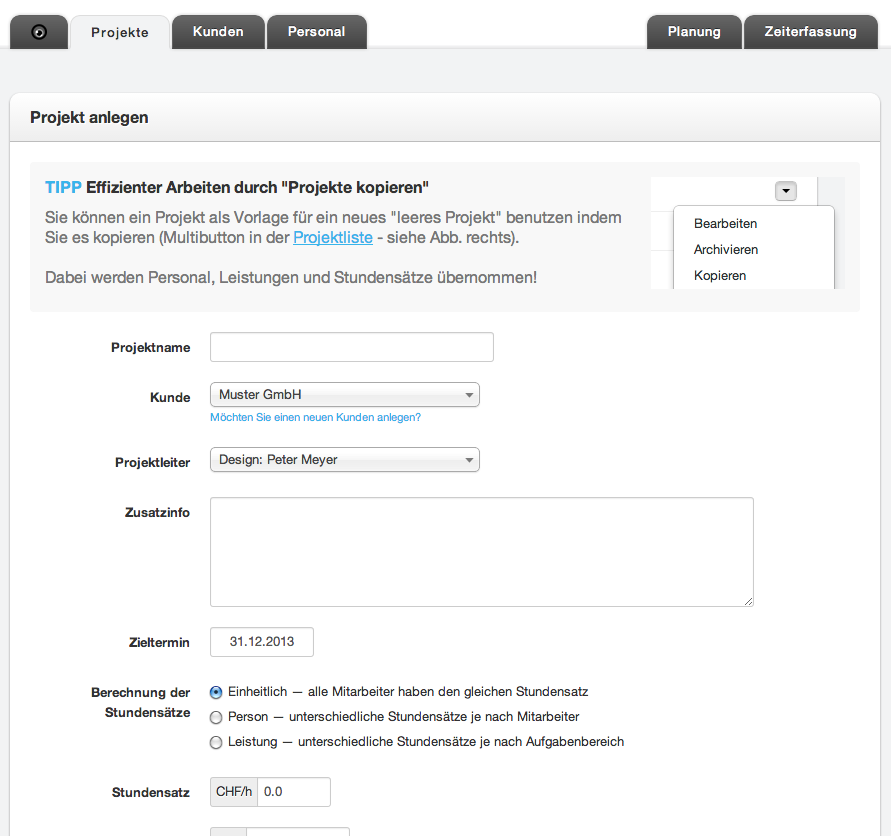Click the CHF/h unit label
The image size is (891, 836).
(x=234, y=792)
